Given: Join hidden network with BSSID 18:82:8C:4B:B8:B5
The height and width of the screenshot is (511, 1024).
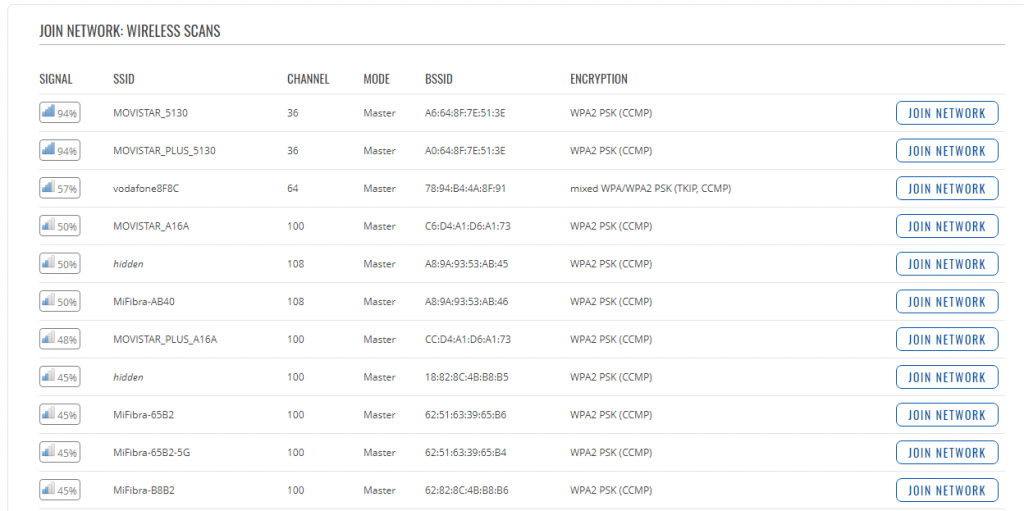Looking at the screenshot, I should coord(947,377).
